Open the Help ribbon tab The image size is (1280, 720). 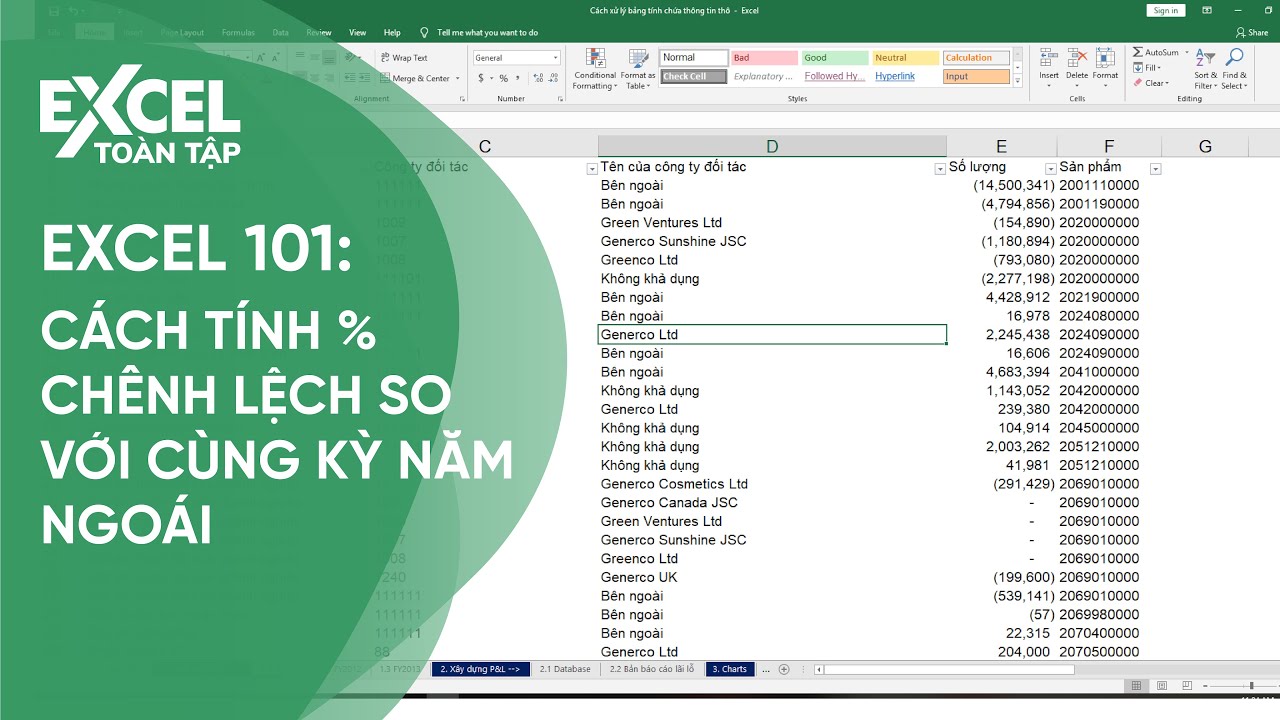click(x=392, y=32)
